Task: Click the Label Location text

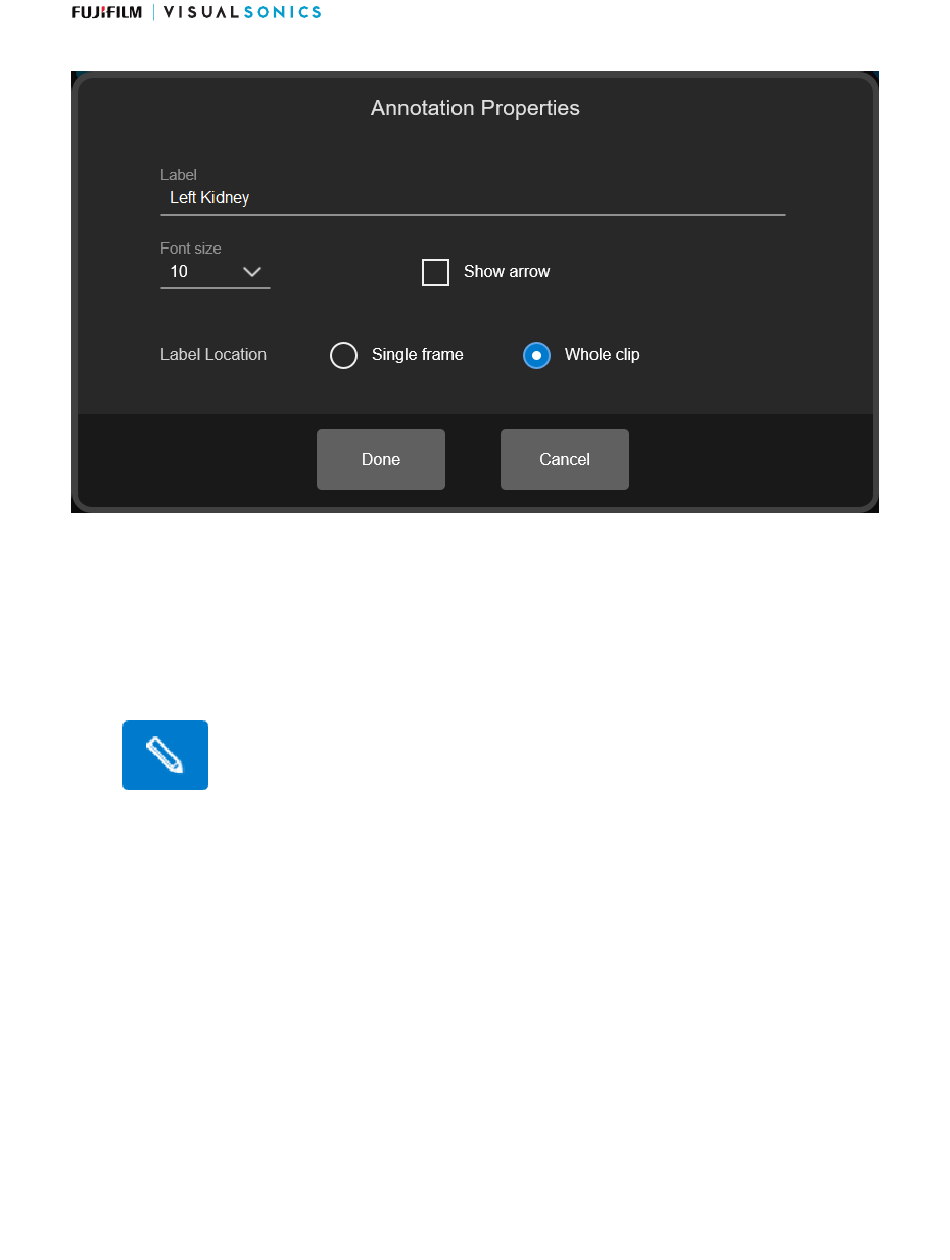Action: pyautogui.click(x=213, y=355)
